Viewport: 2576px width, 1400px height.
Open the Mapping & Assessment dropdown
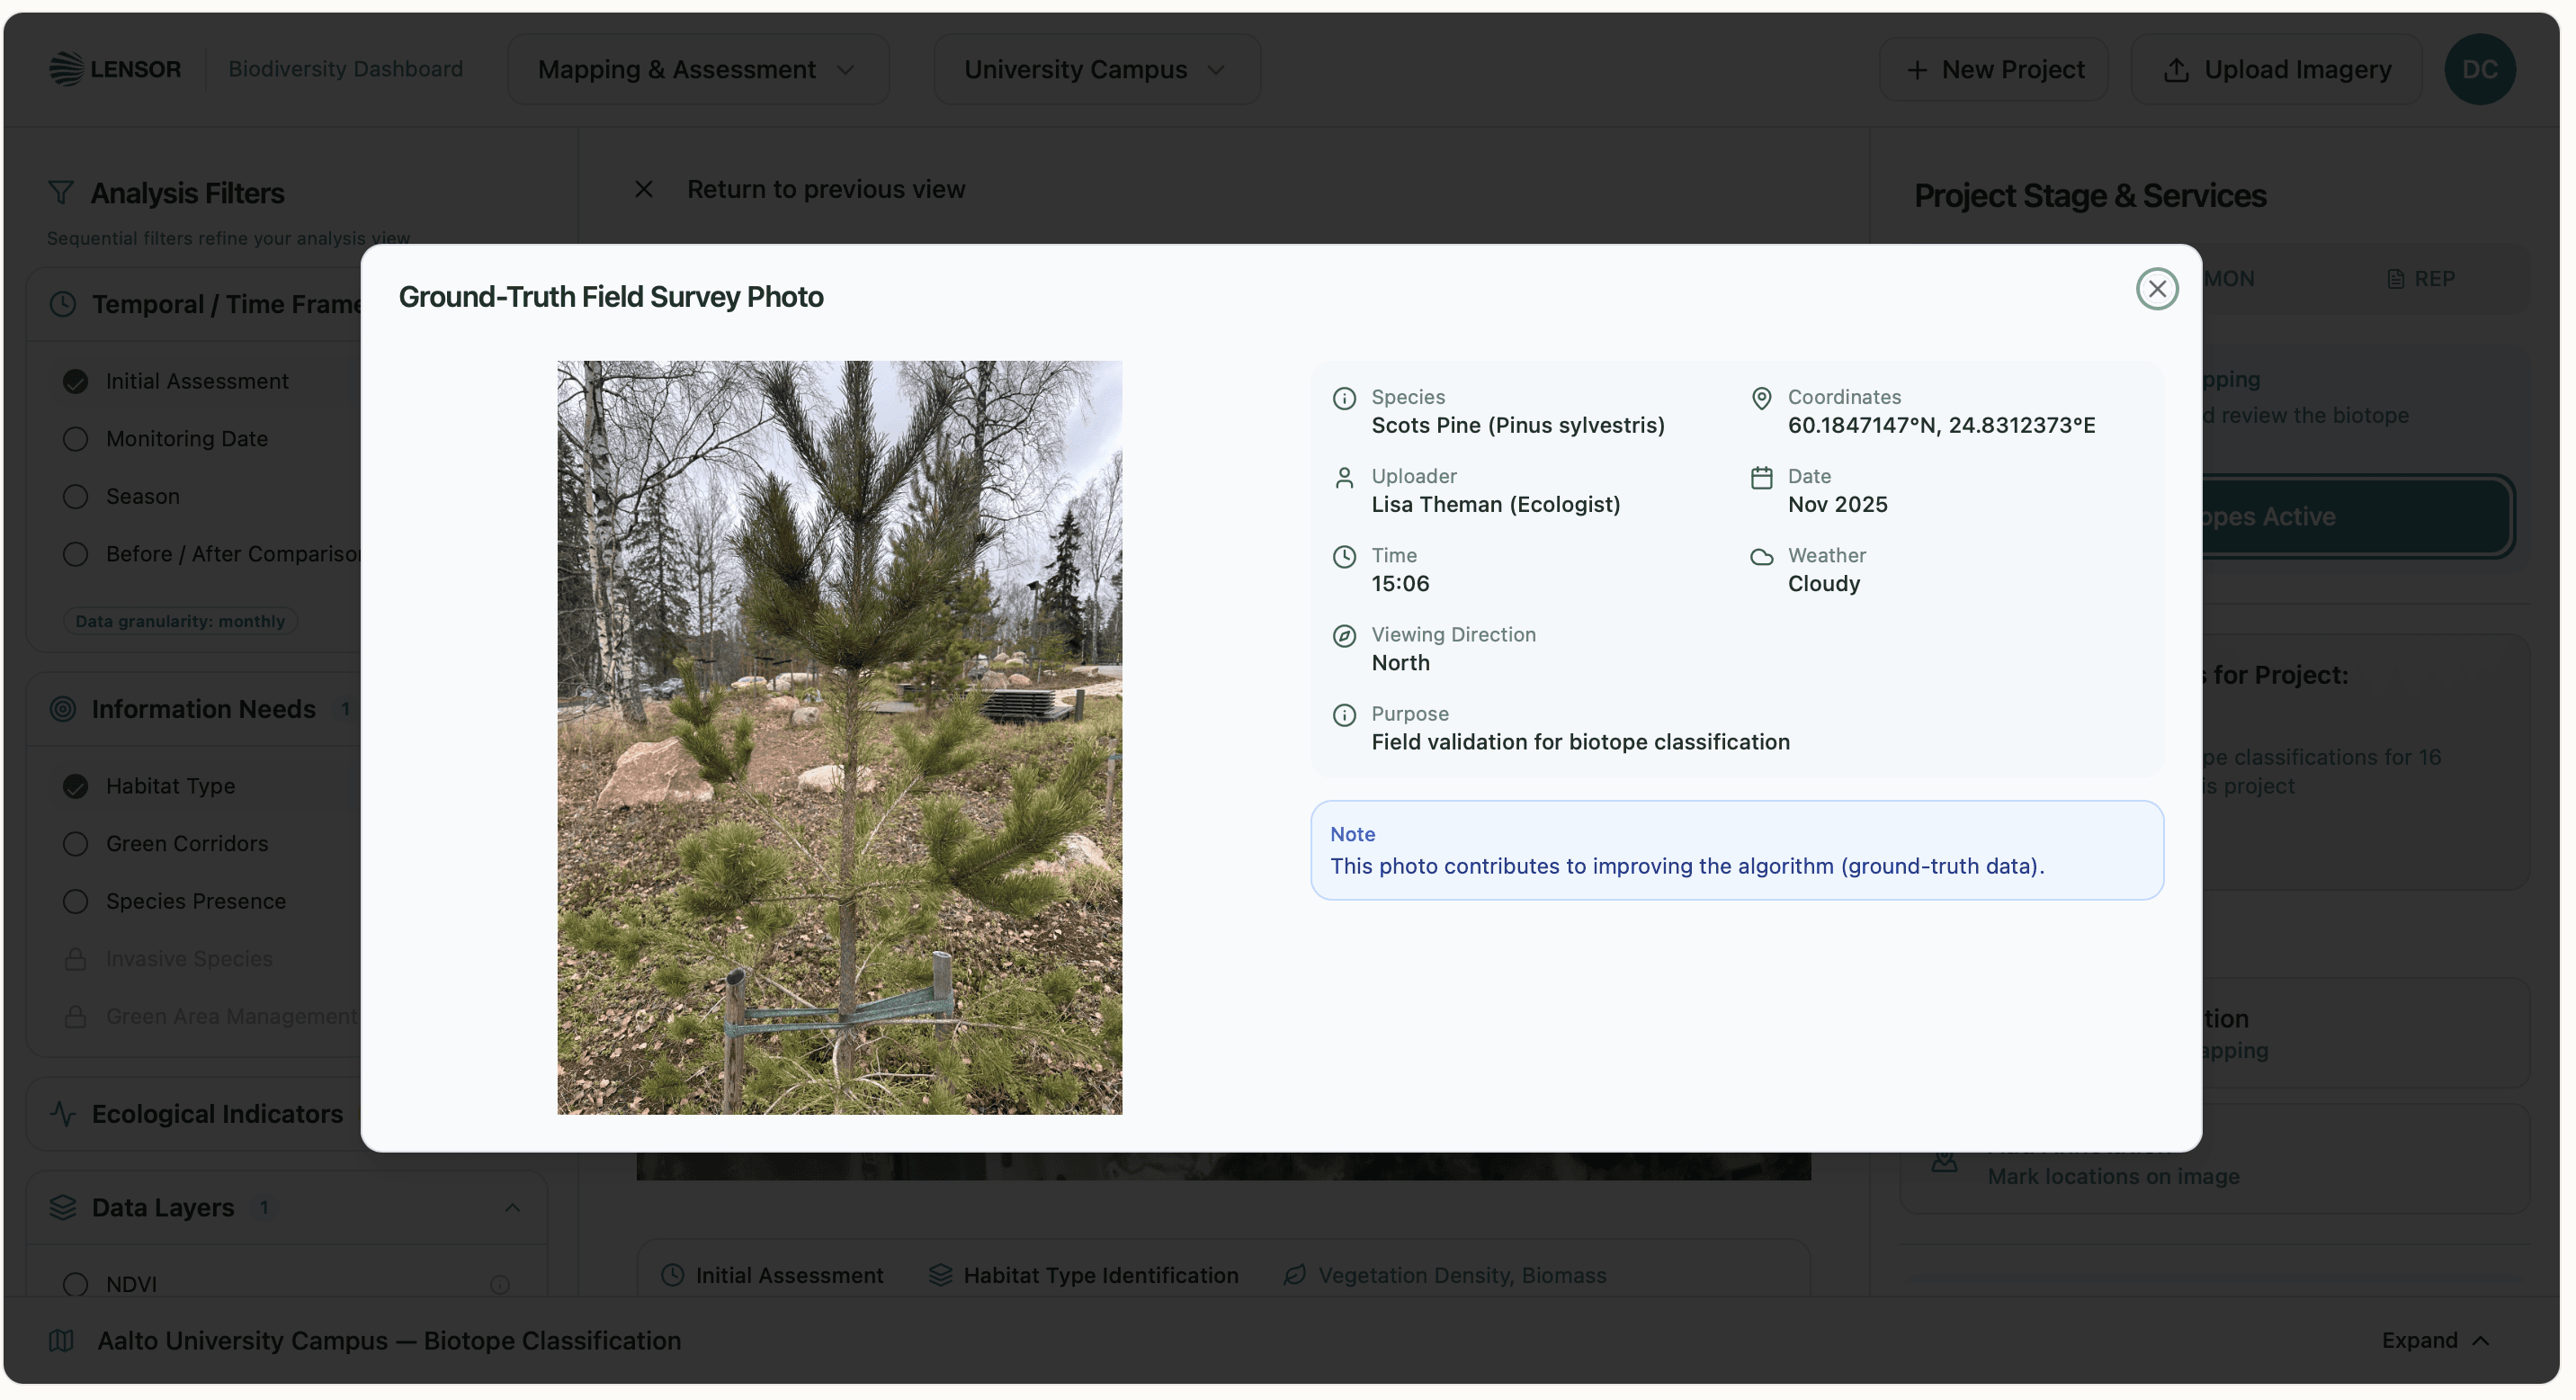point(697,69)
